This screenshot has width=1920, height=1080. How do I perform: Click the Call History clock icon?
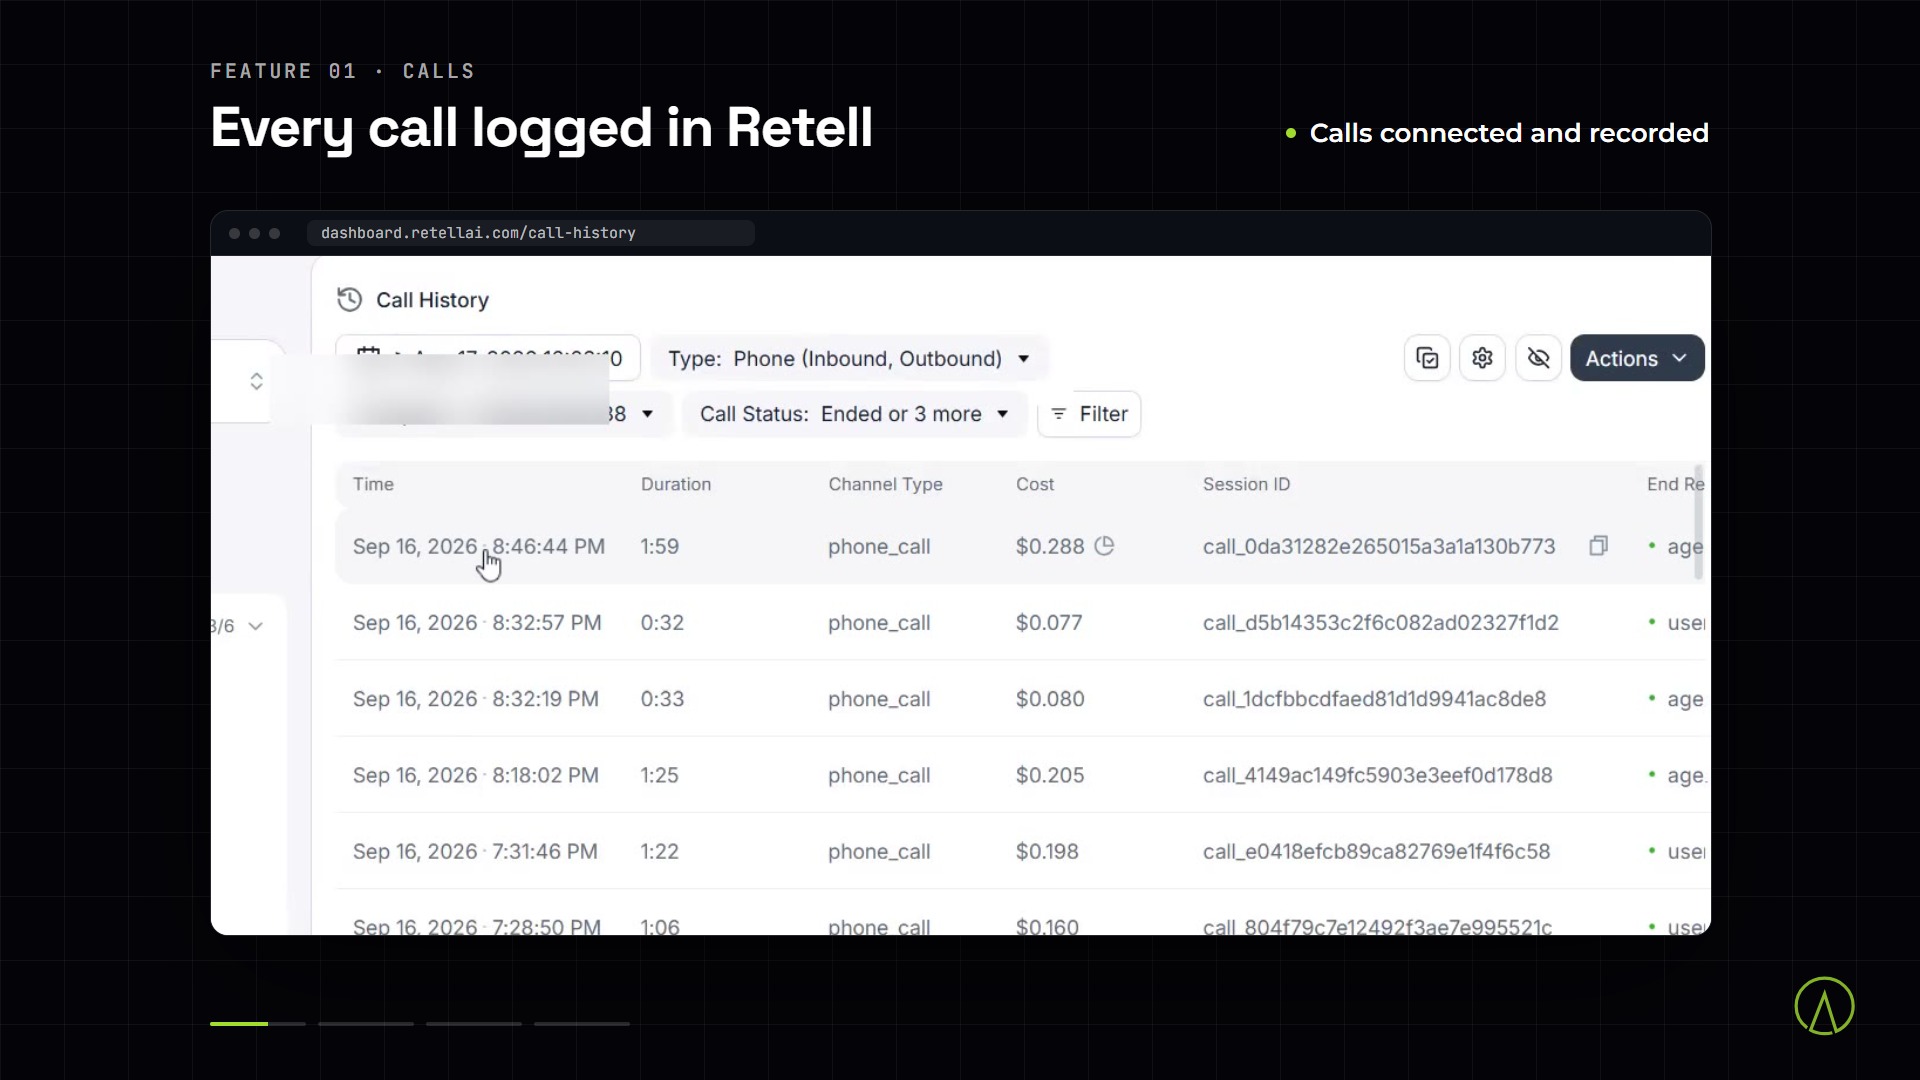349,299
